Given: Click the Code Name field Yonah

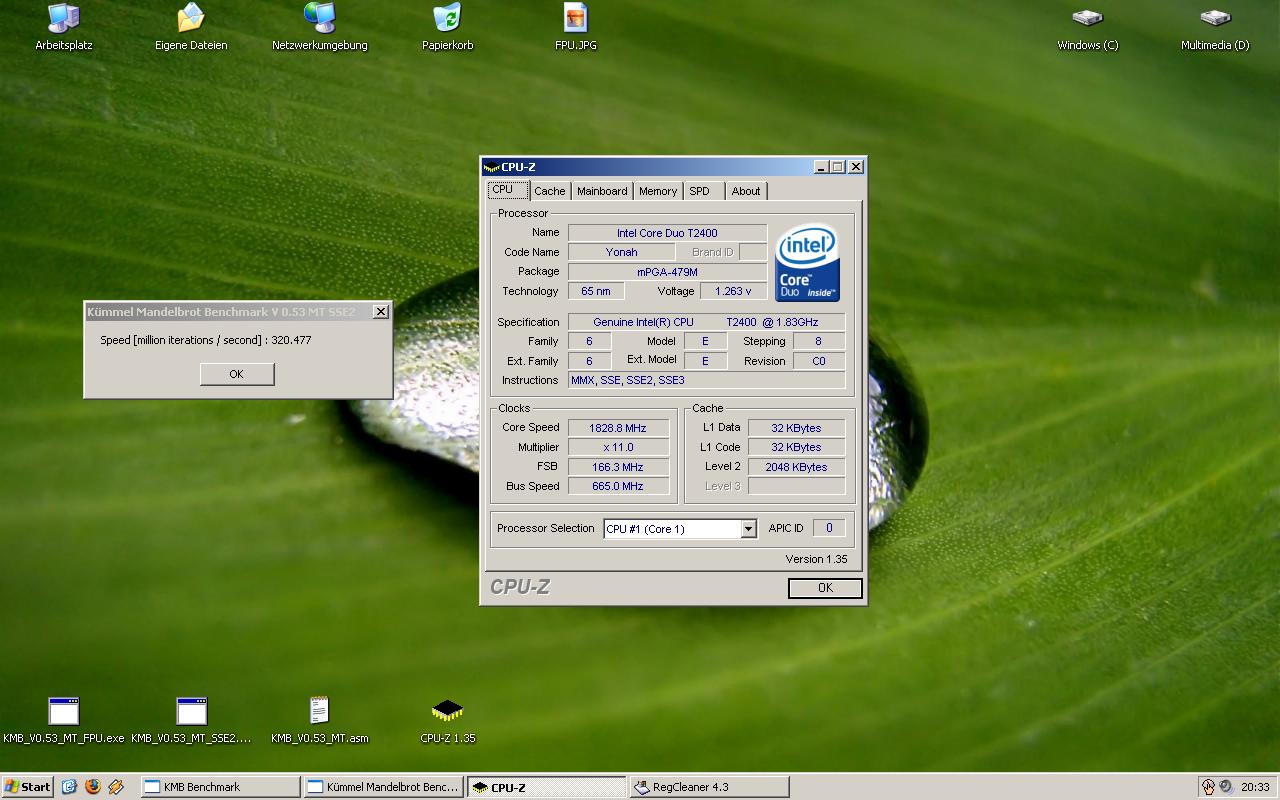Looking at the screenshot, I should coord(621,252).
